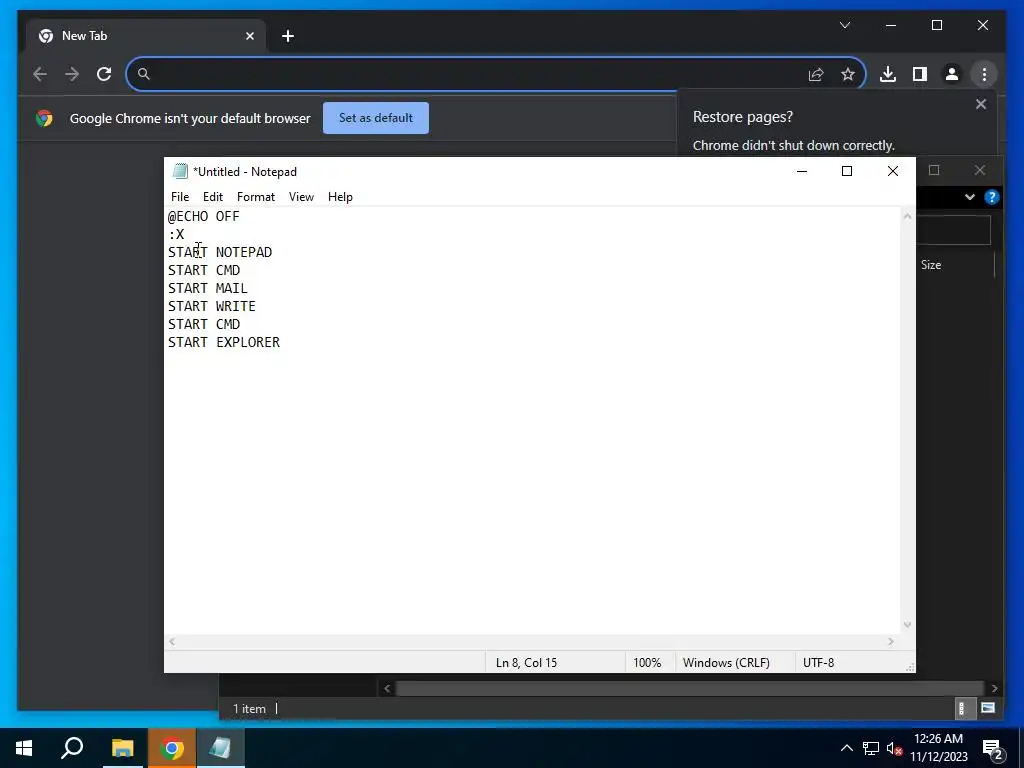1024x768 pixels.
Task: Click the Size column header in File Explorer
Action: tap(931, 264)
